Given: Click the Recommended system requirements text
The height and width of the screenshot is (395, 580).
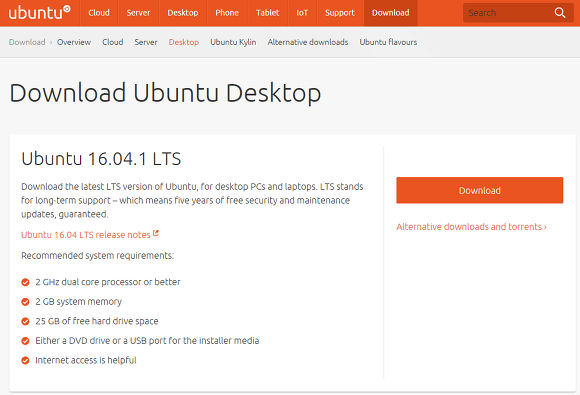Looking at the screenshot, I should [98, 256].
